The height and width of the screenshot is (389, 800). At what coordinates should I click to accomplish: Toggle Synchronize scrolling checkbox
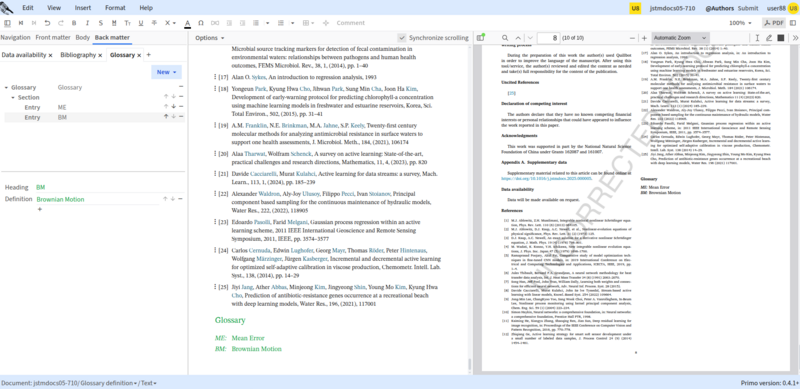[x=402, y=38]
